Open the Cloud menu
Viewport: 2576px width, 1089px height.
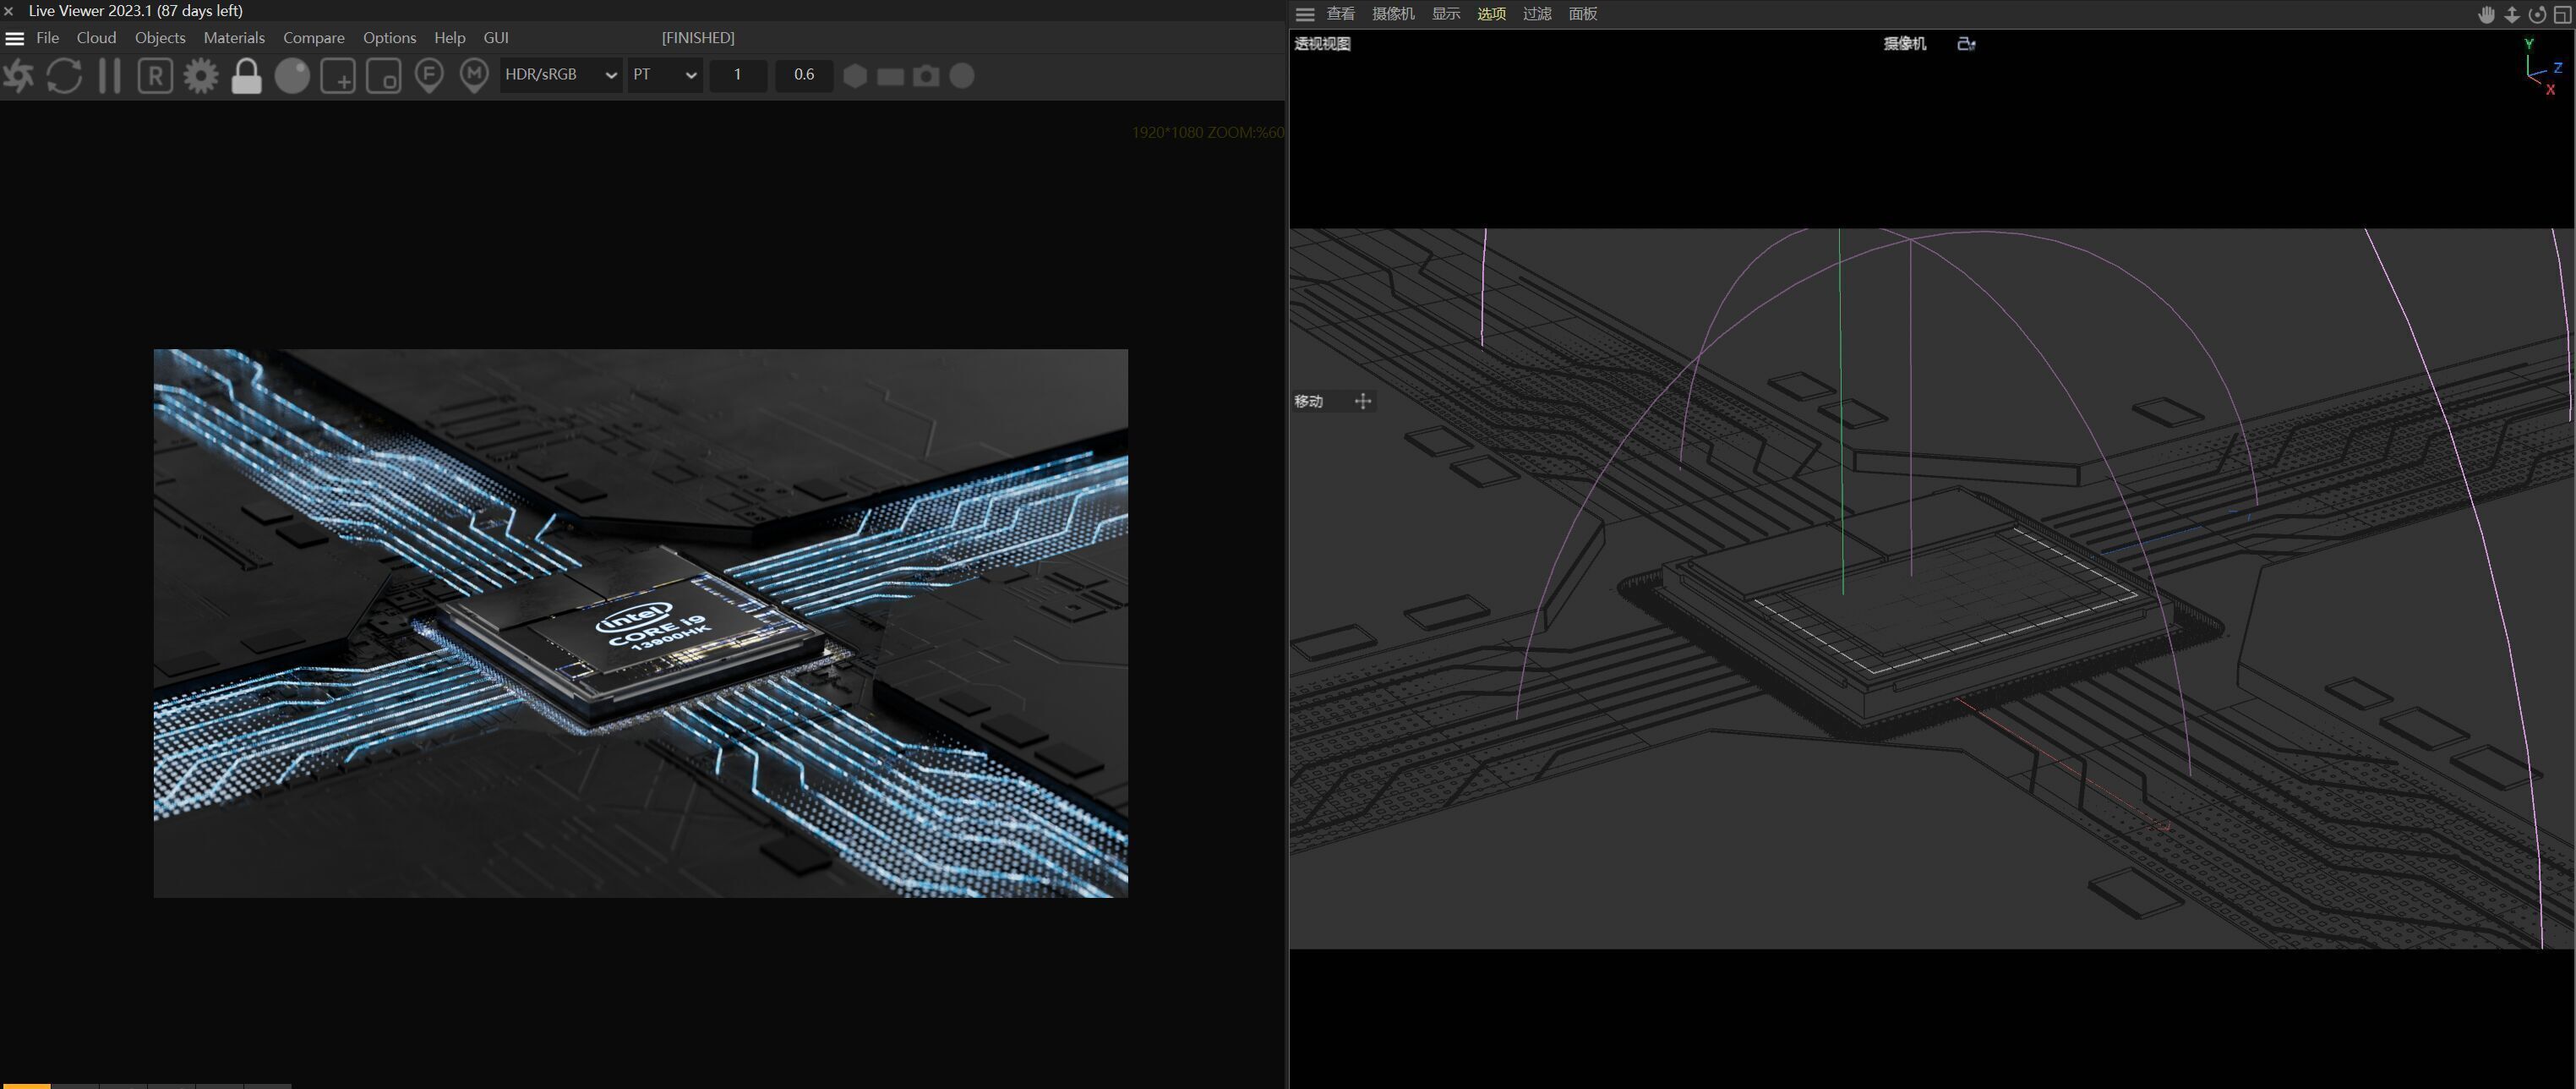coord(96,38)
